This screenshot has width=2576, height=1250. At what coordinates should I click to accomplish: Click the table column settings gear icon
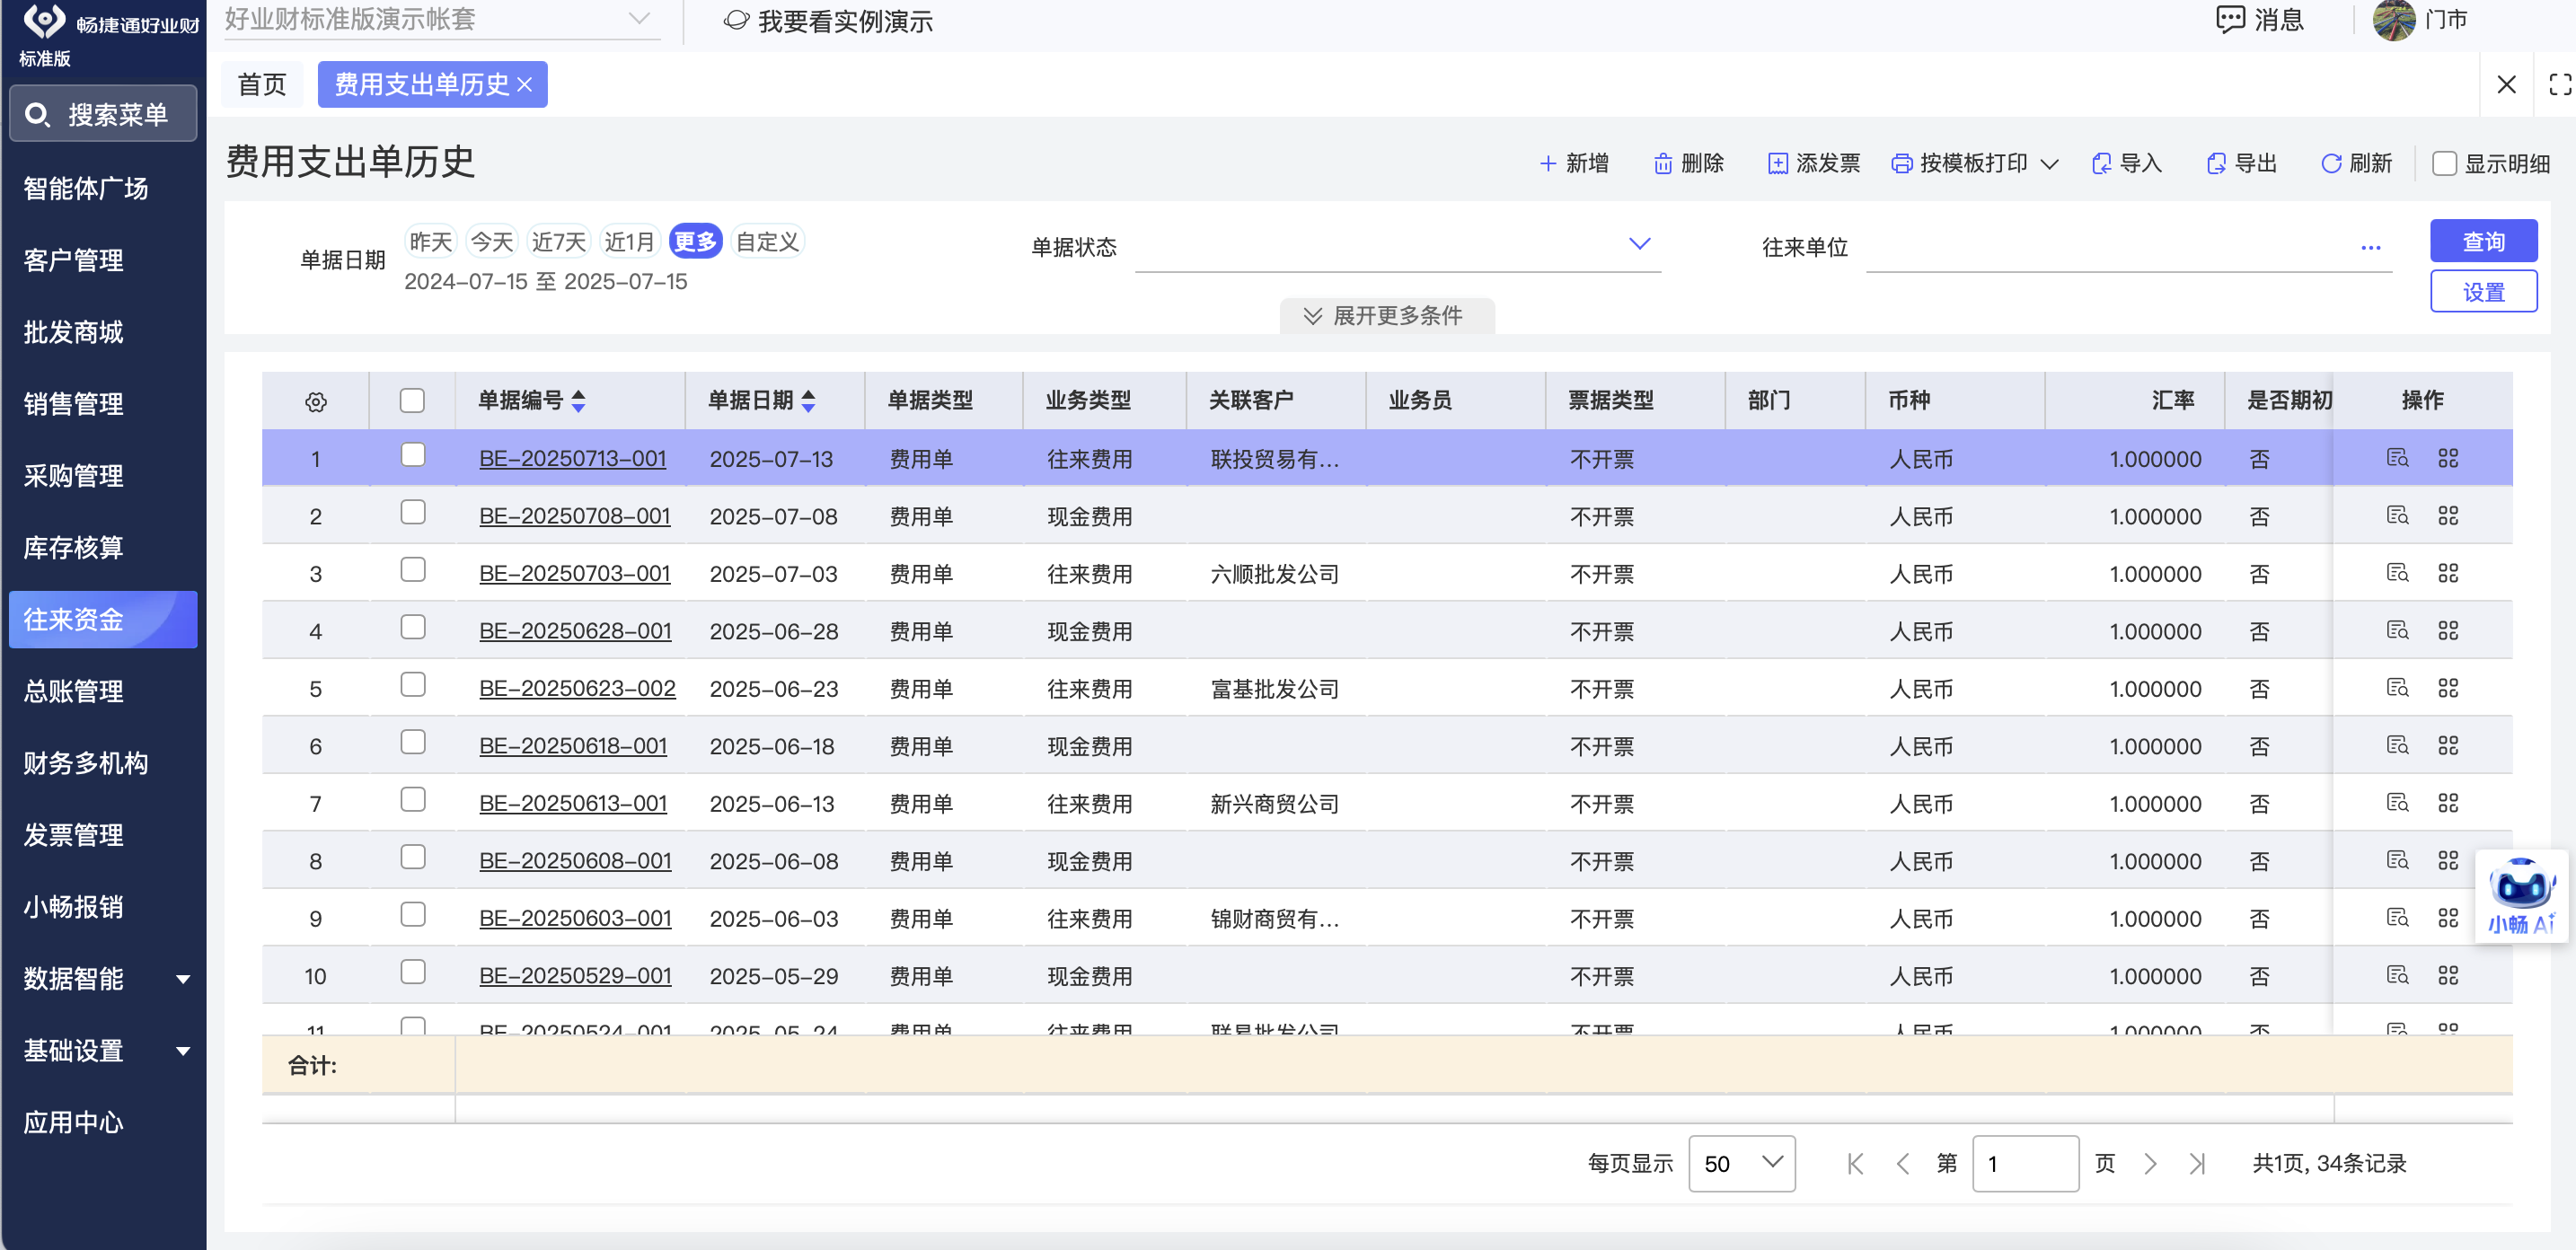coord(316,402)
